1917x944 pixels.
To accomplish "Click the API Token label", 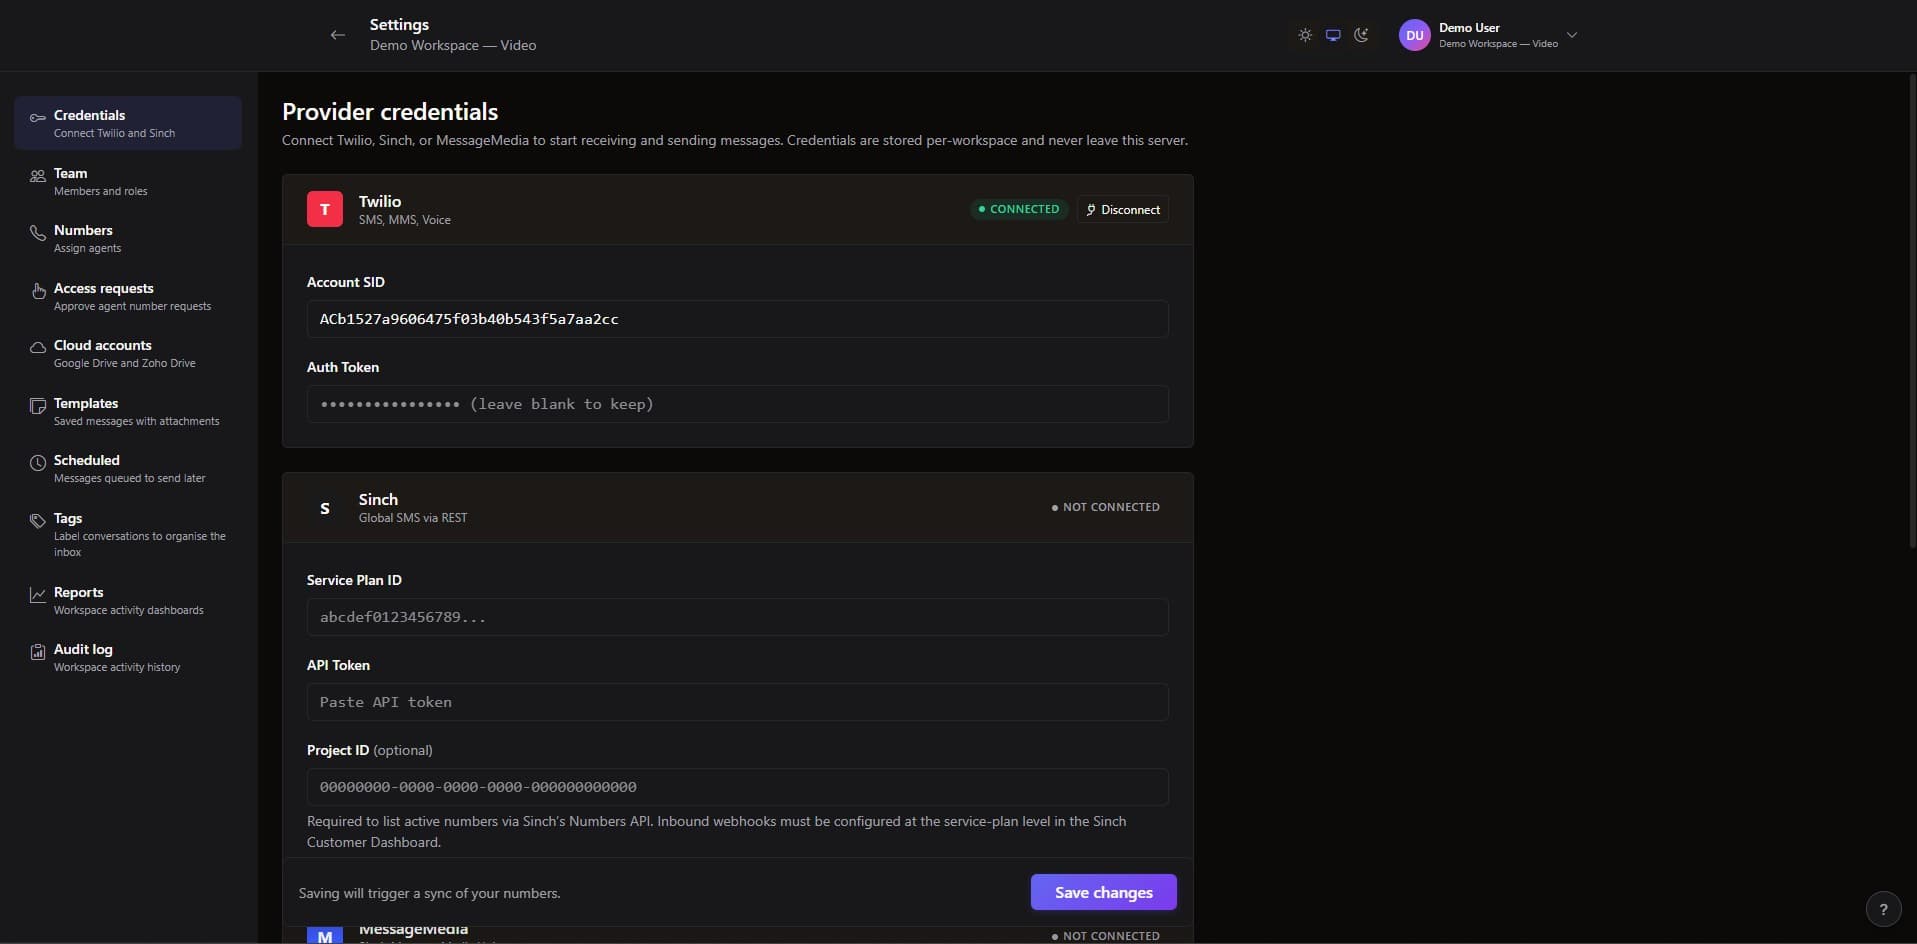I will pyautogui.click(x=338, y=665).
